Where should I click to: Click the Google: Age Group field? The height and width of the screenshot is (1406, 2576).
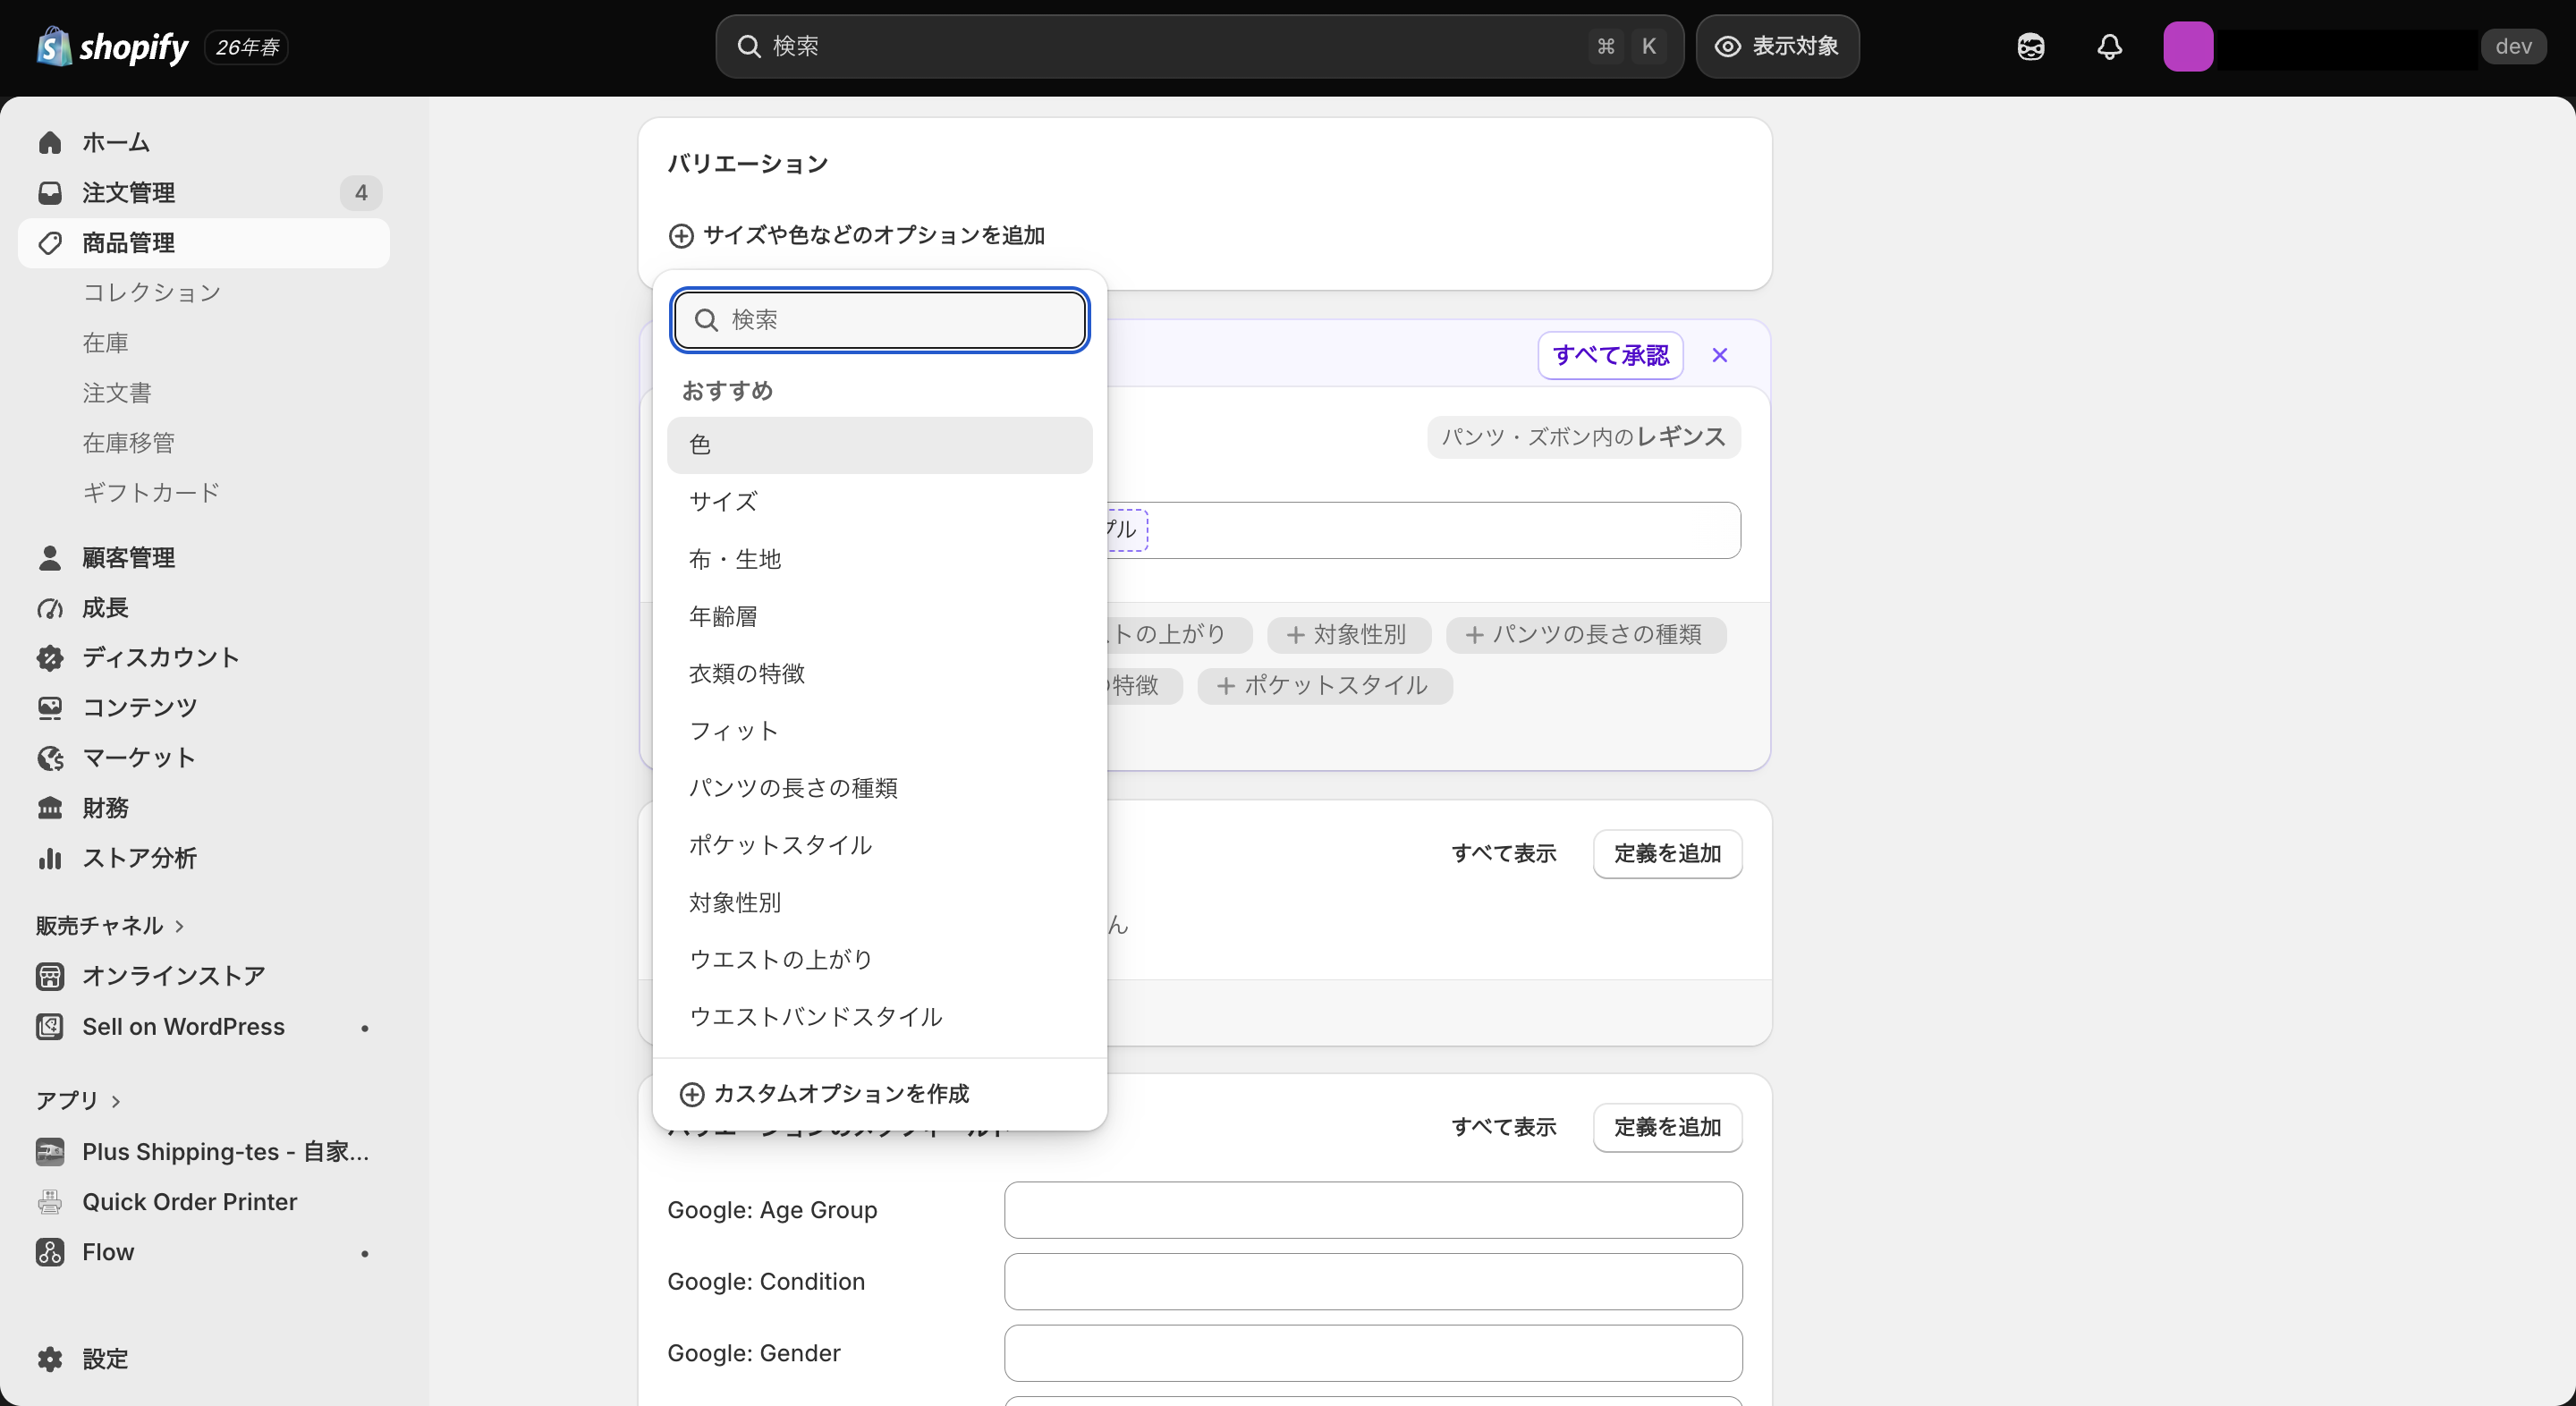click(1372, 1209)
